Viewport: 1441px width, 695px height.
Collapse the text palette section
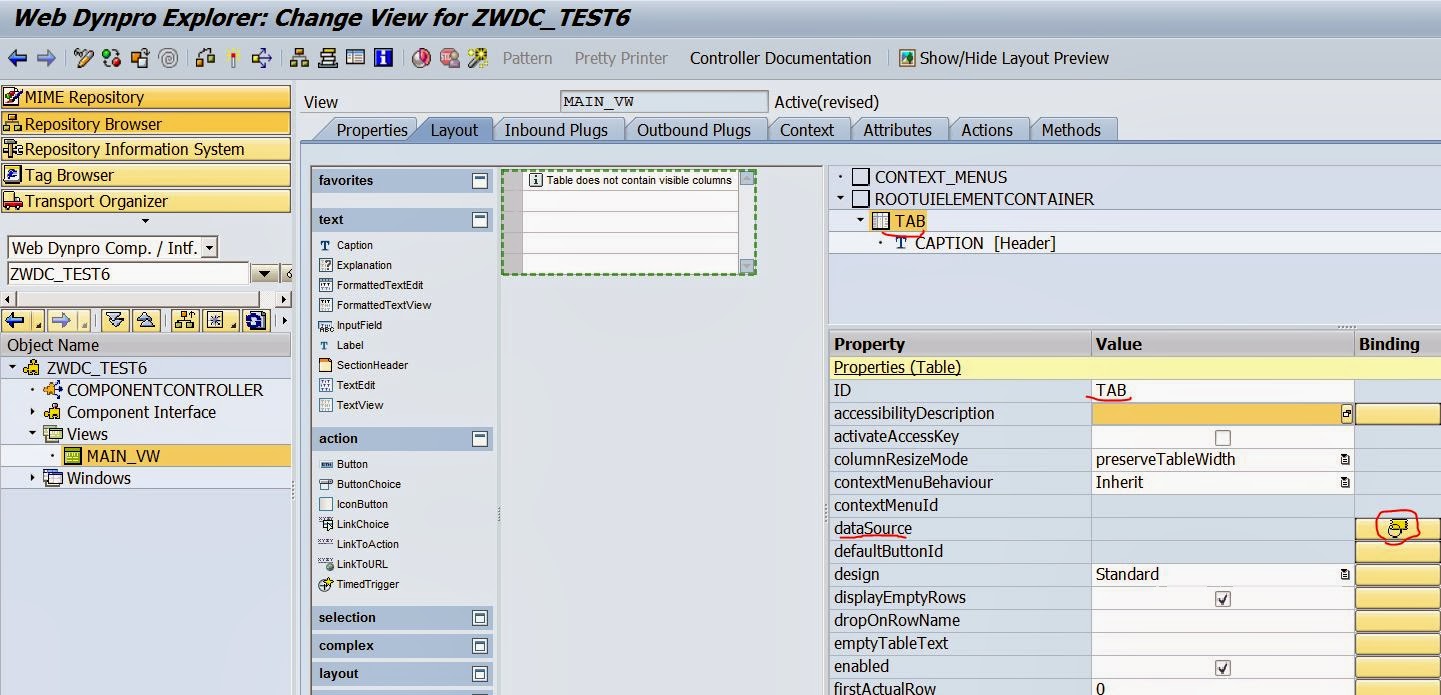pos(480,220)
